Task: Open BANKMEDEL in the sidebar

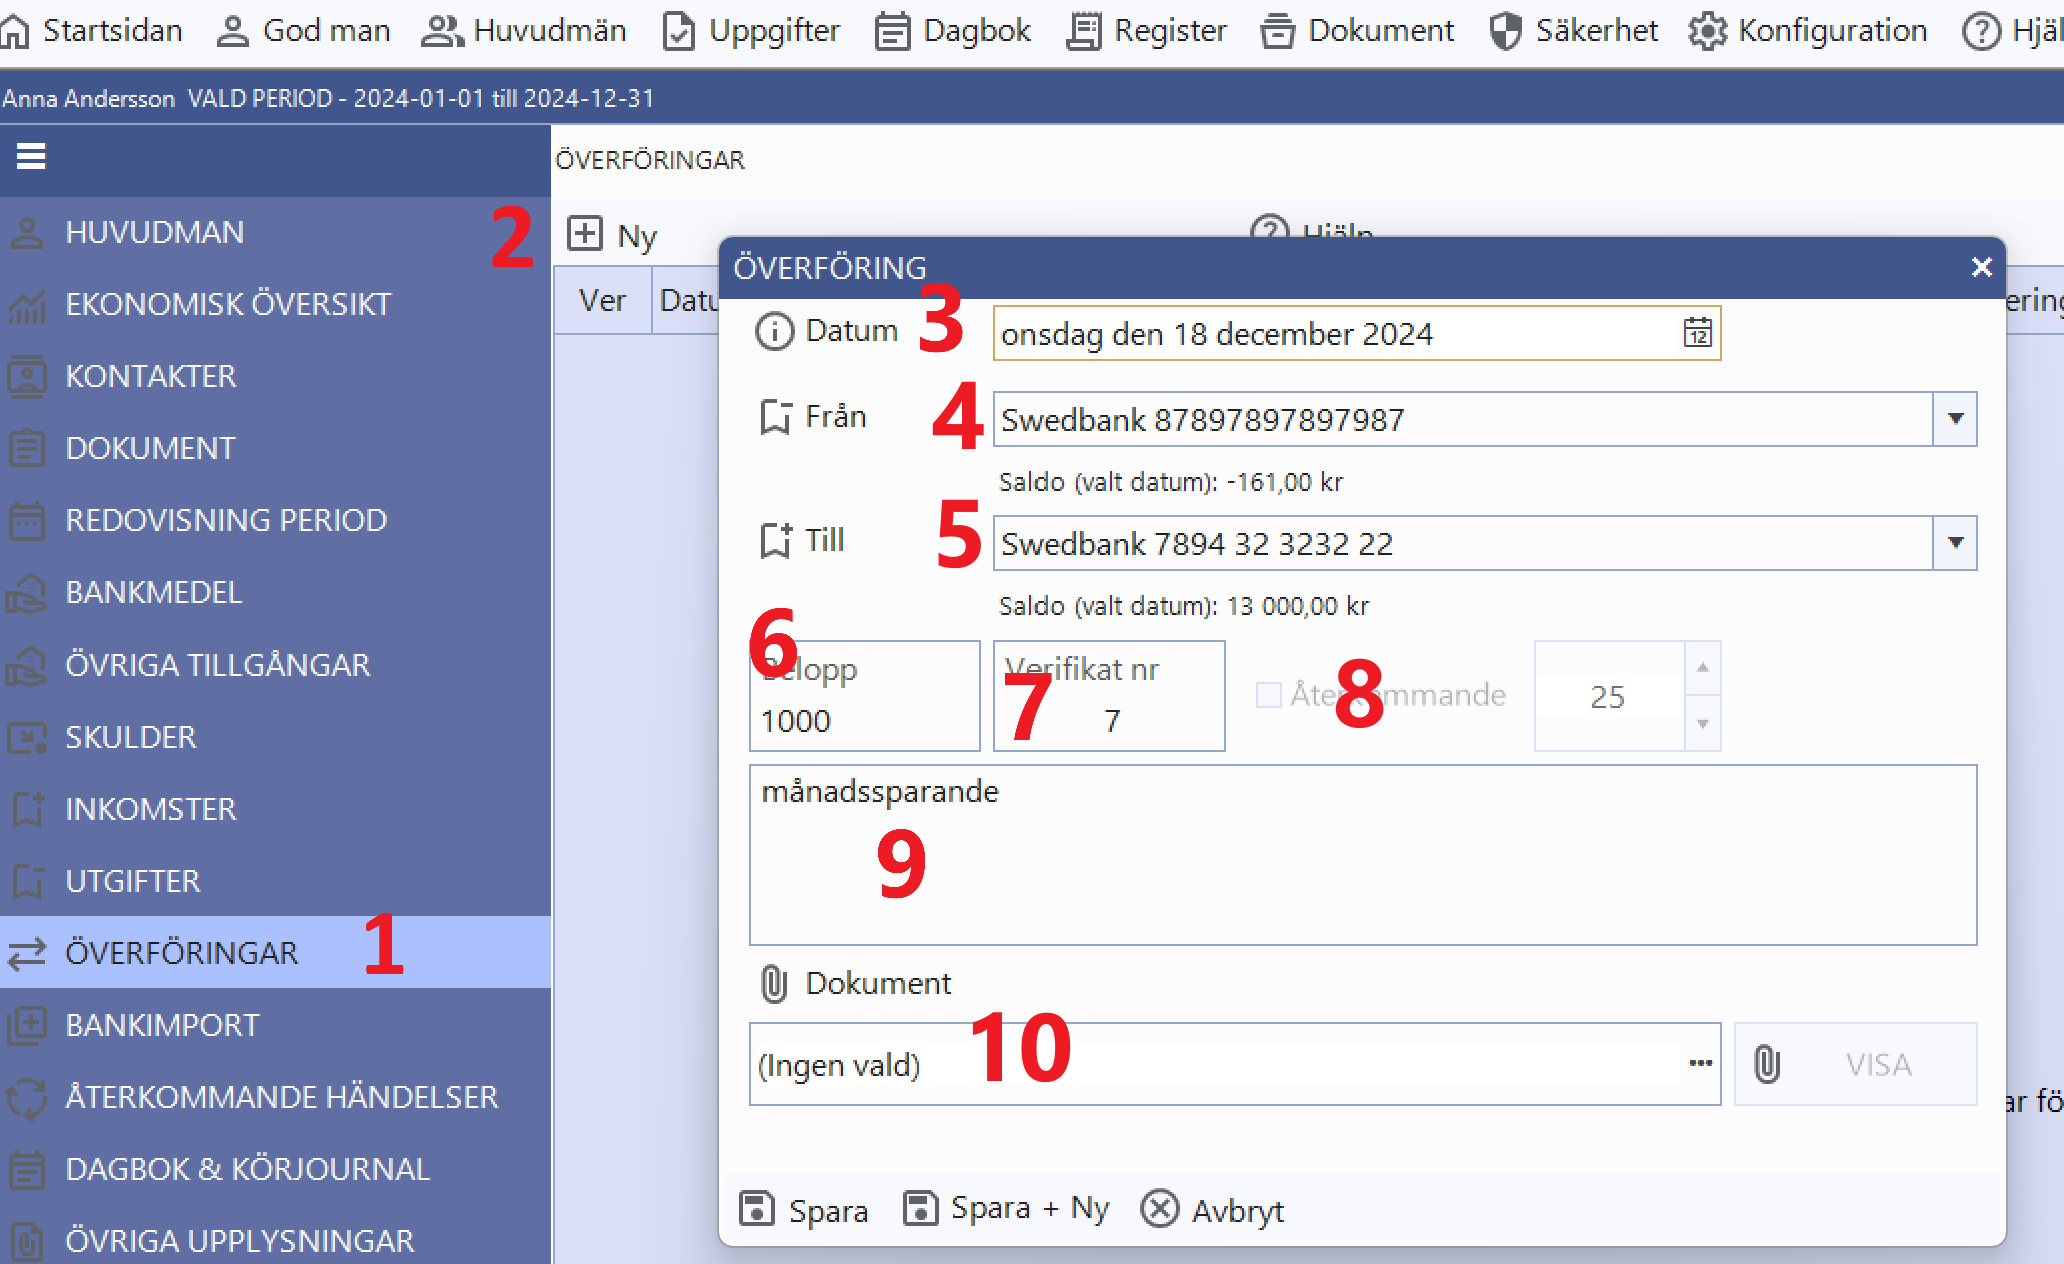Action: click(x=275, y=593)
